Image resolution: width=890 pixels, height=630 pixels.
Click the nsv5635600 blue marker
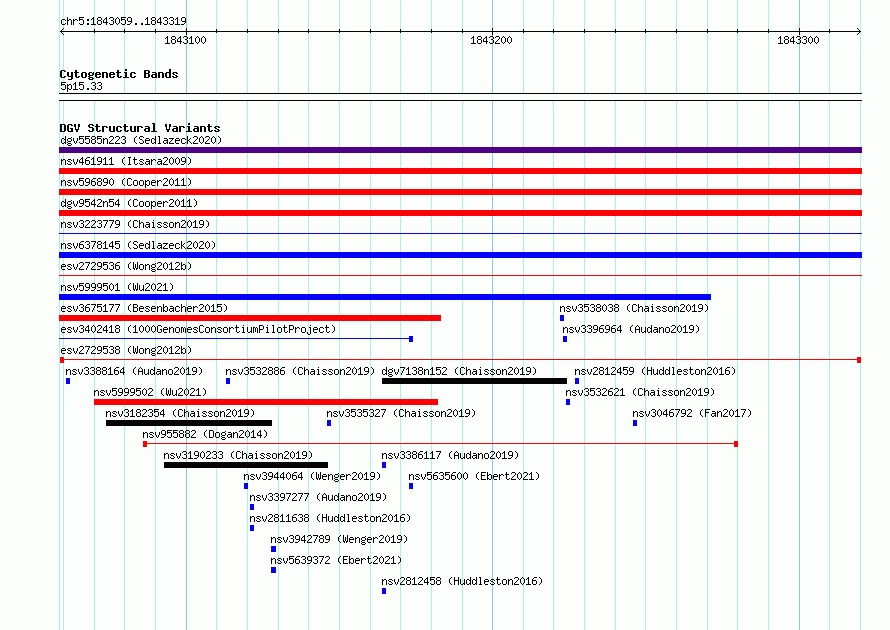(x=411, y=486)
